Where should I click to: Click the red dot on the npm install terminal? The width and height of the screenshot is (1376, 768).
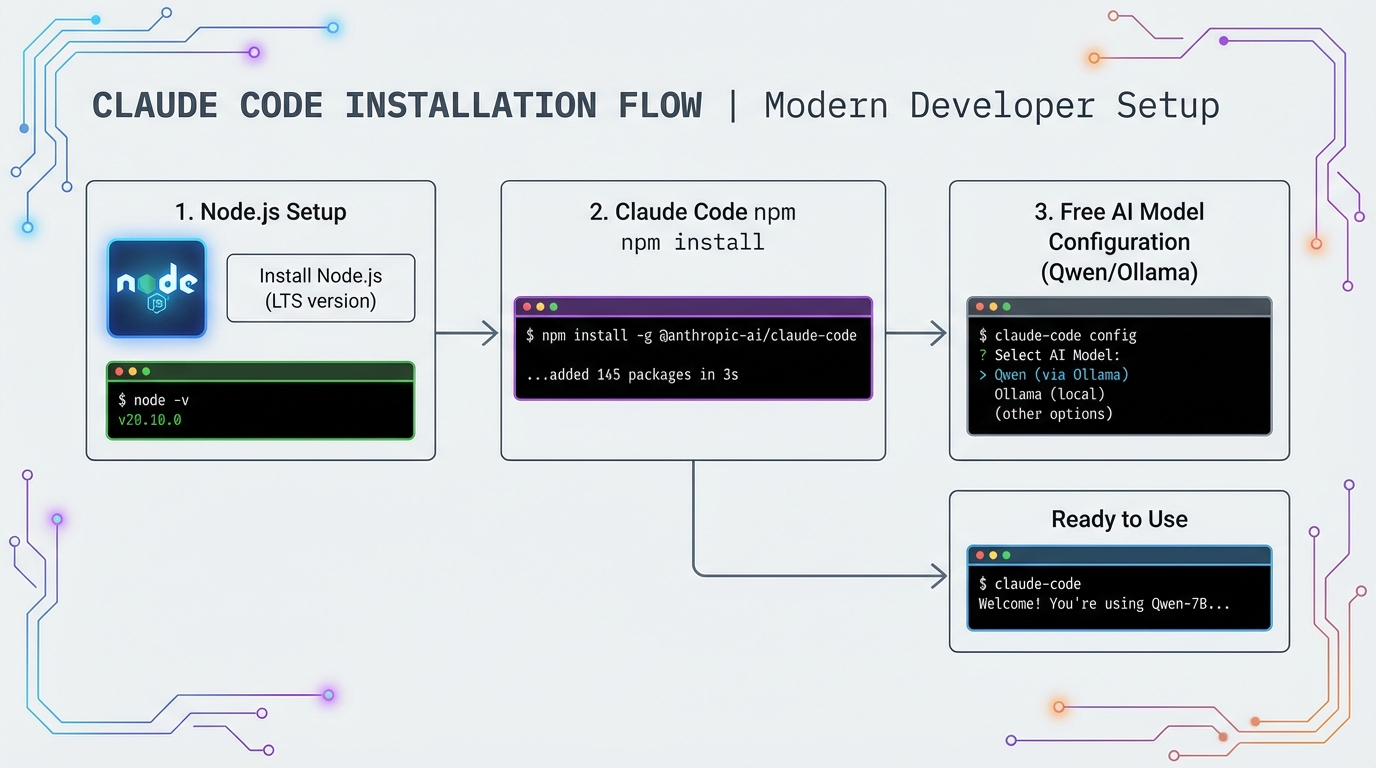coord(525,306)
